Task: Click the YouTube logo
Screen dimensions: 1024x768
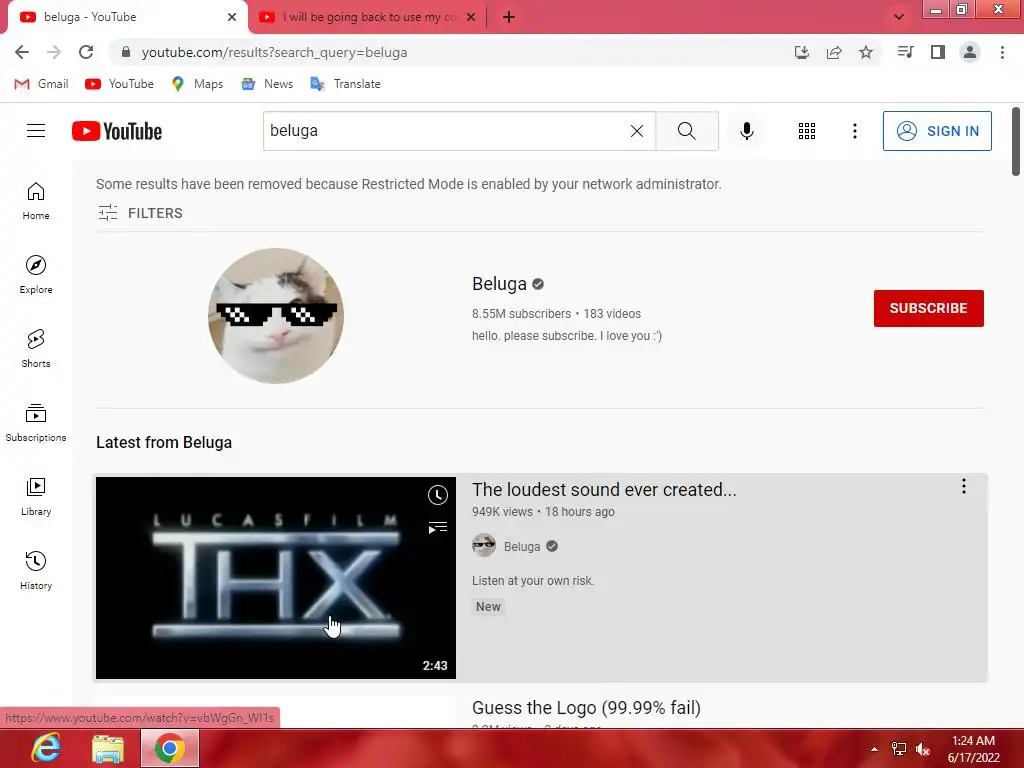Action: click(x=117, y=131)
